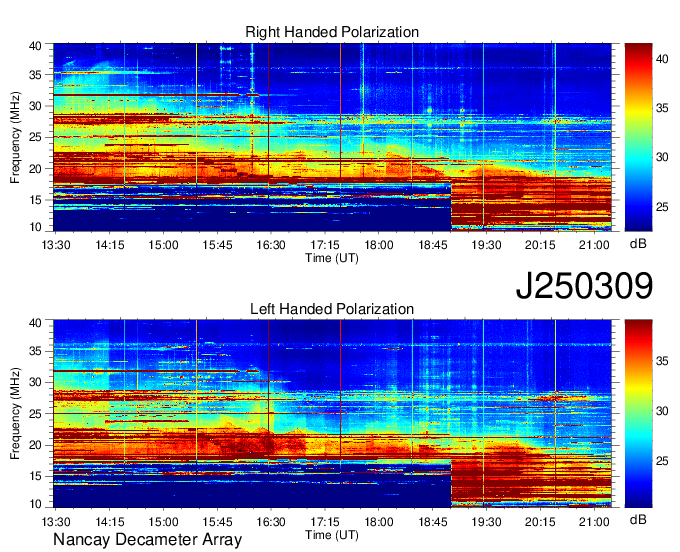Click the "35" dB label on the top colorbar
The width and height of the screenshot is (680, 552).
(x=662, y=108)
